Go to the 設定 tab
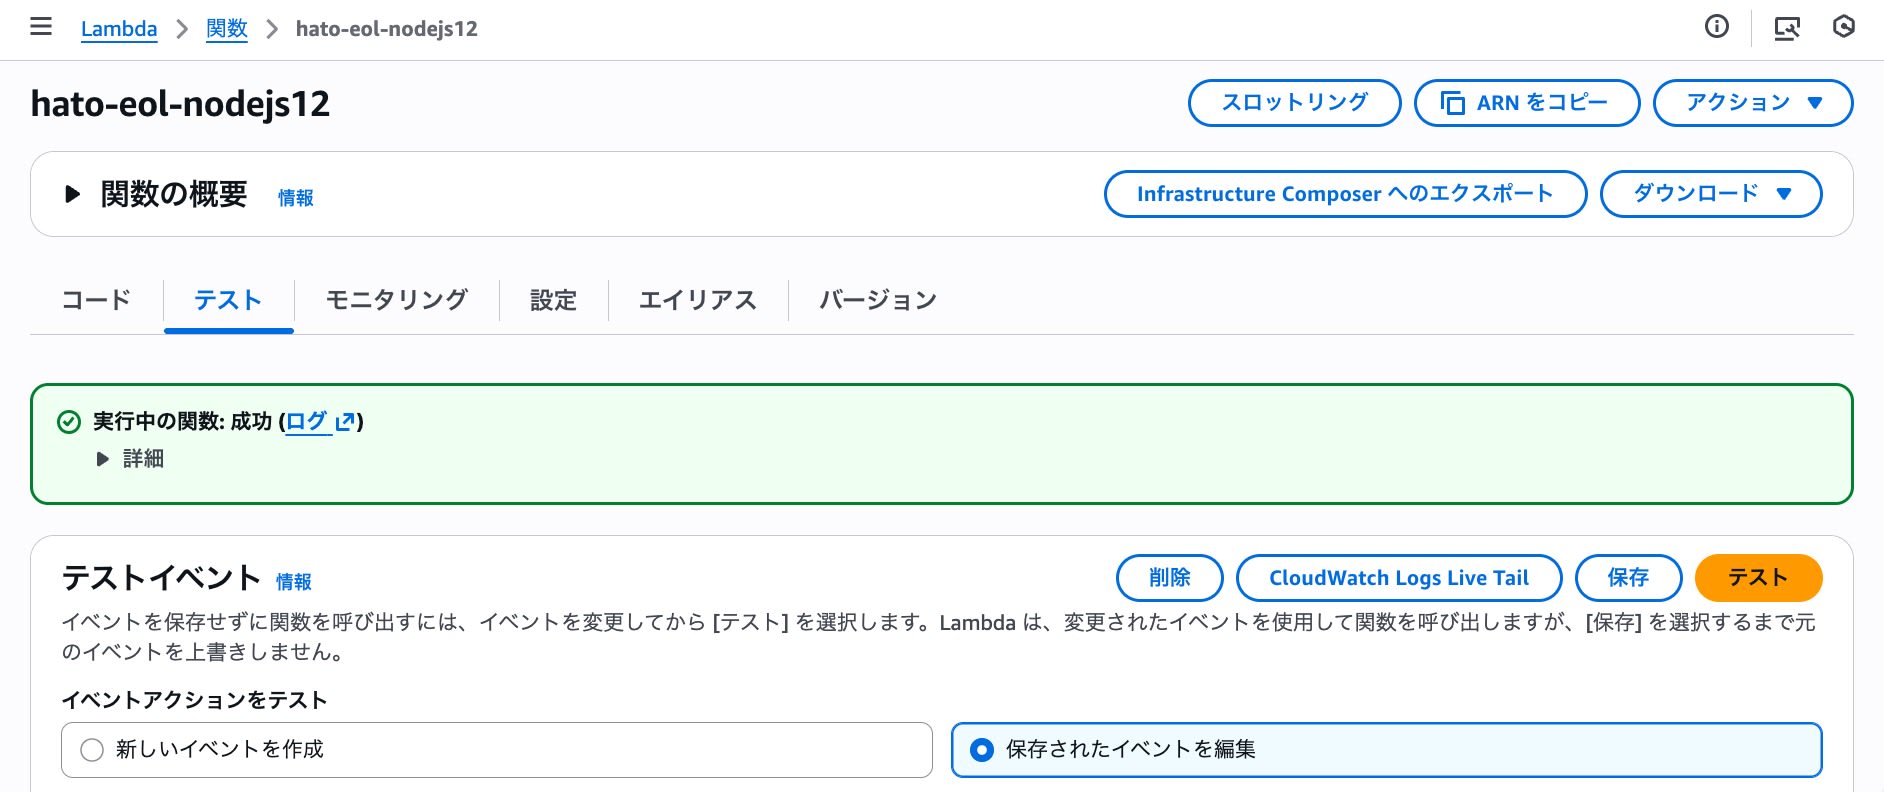This screenshot has width=1884, height=792. pyautogui.click(x=554, y=300)
